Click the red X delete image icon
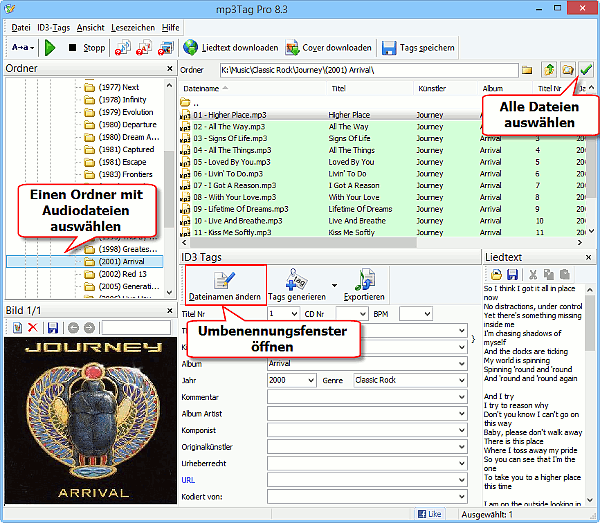The image size is (600, 523). point(33,328)
